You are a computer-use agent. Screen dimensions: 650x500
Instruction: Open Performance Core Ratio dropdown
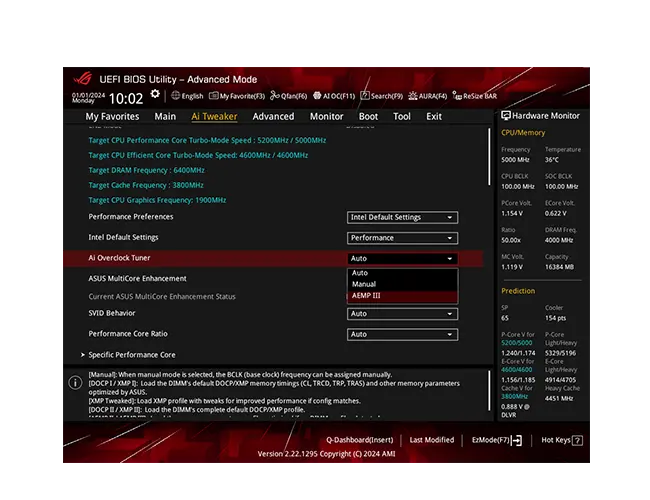pyautogui.click(x=402, y=335)
